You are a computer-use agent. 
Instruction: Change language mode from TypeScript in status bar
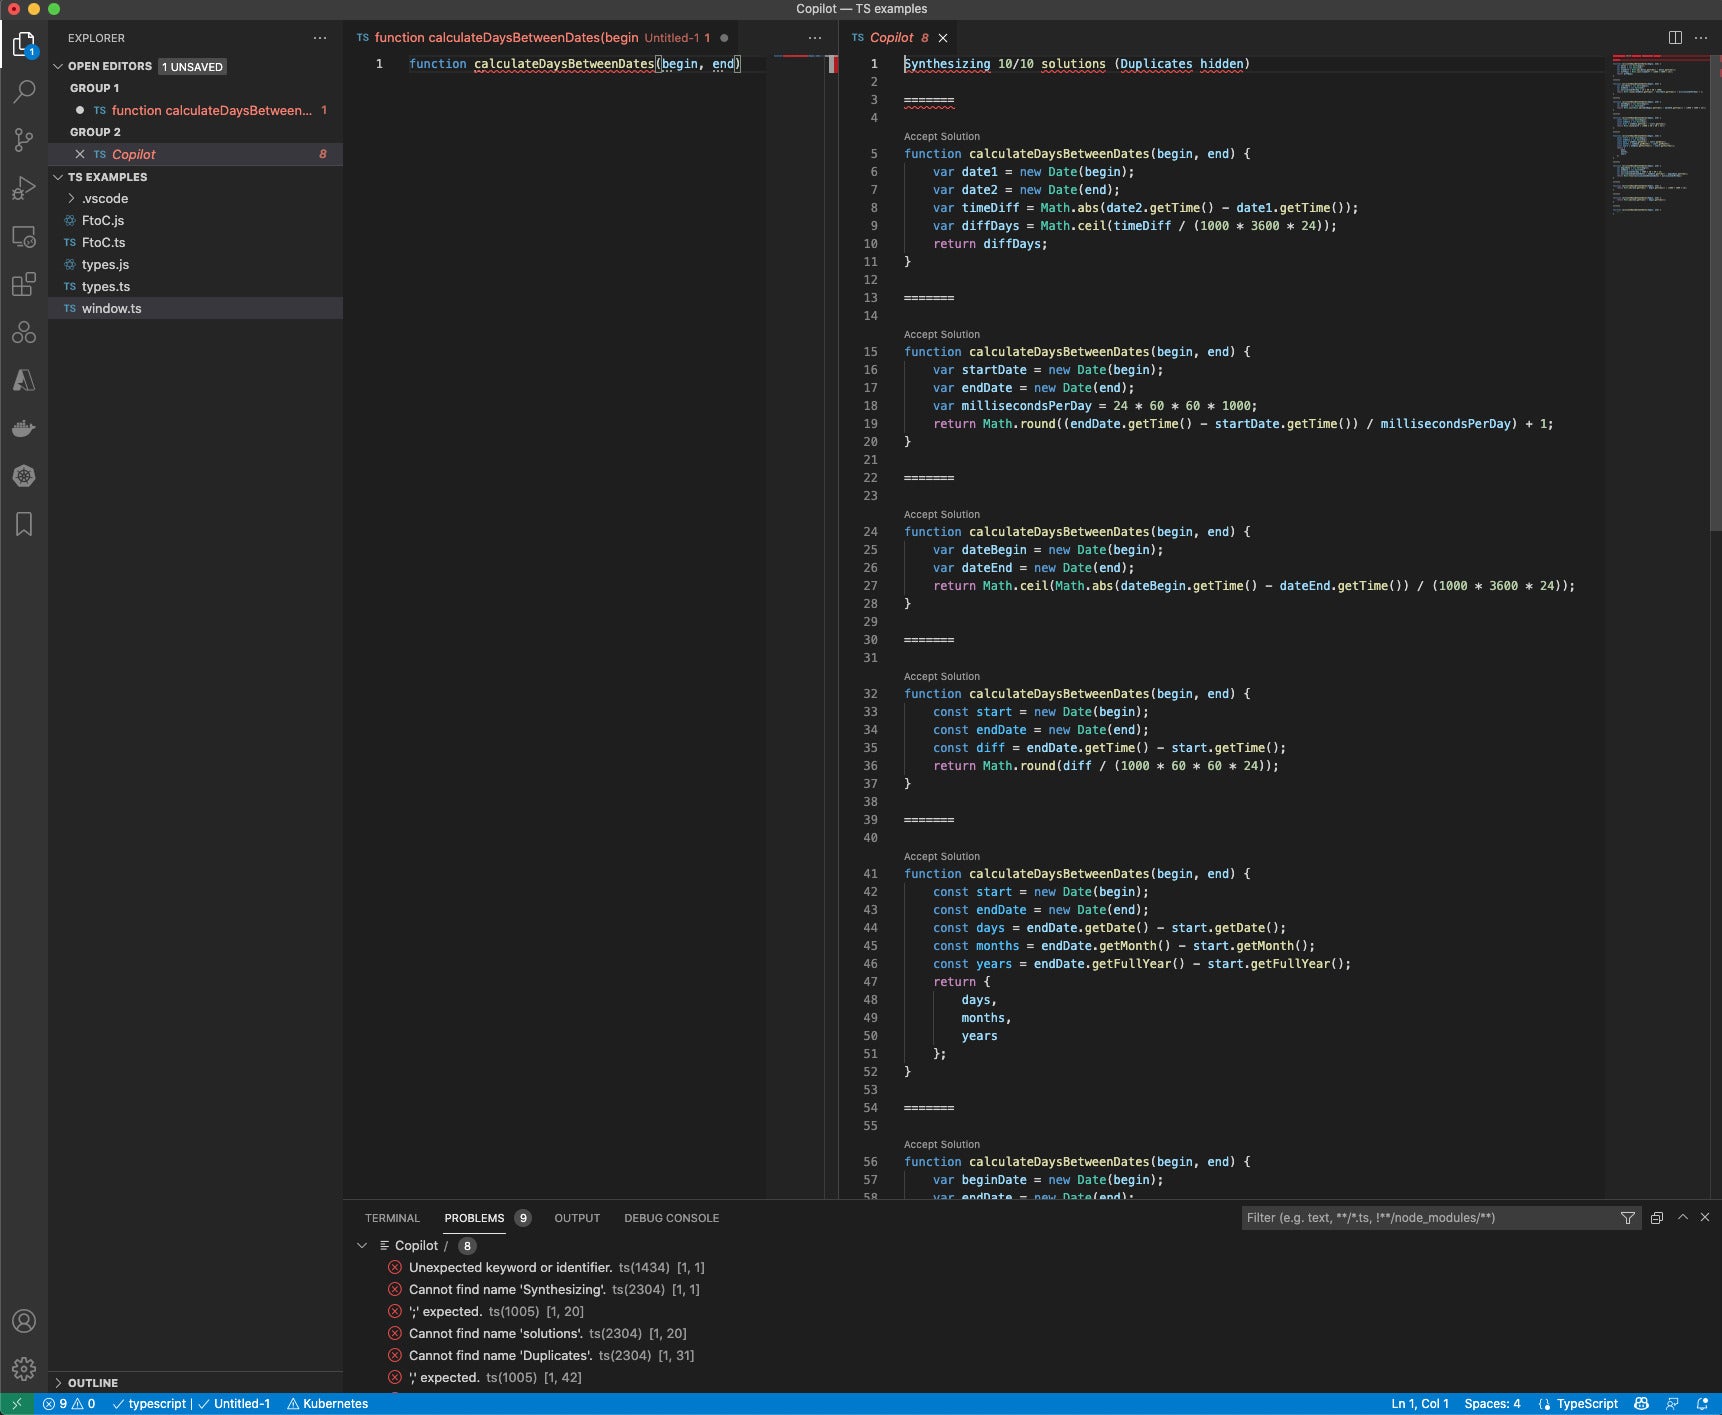tap(1587, 1404)
